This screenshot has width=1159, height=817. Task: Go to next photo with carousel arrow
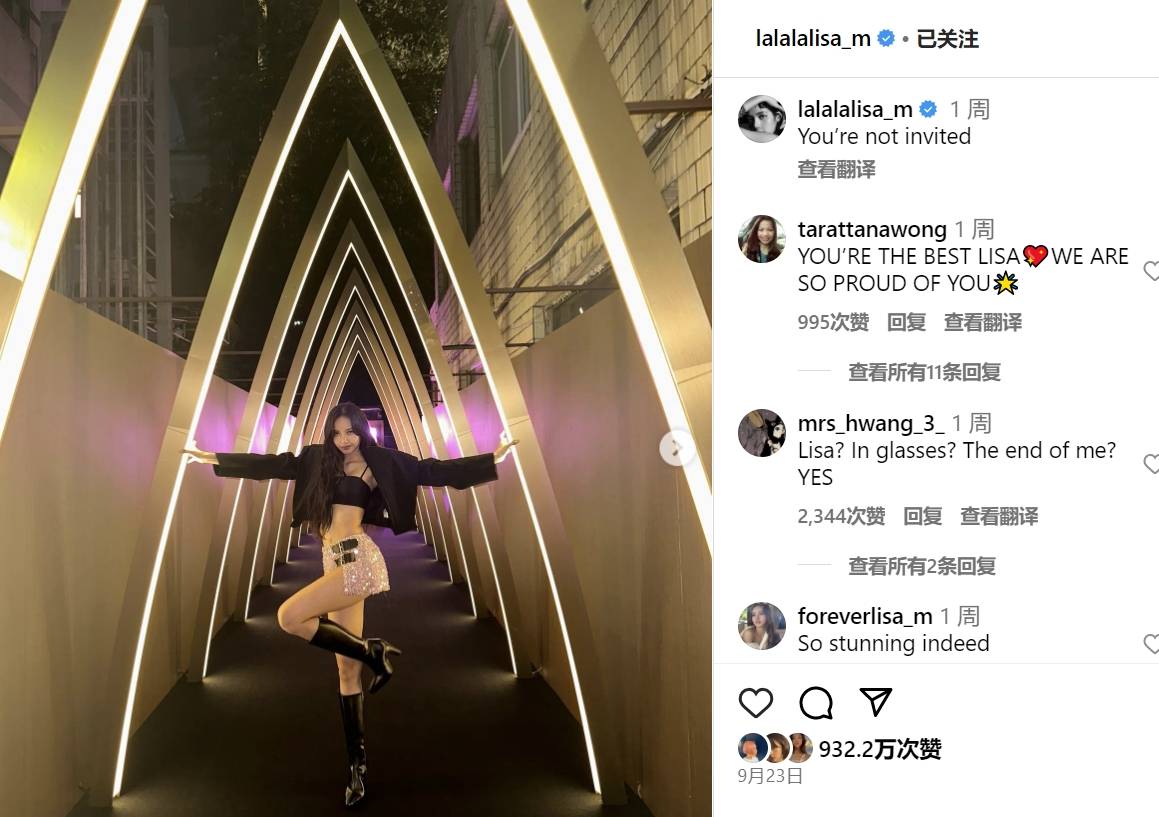677,447
